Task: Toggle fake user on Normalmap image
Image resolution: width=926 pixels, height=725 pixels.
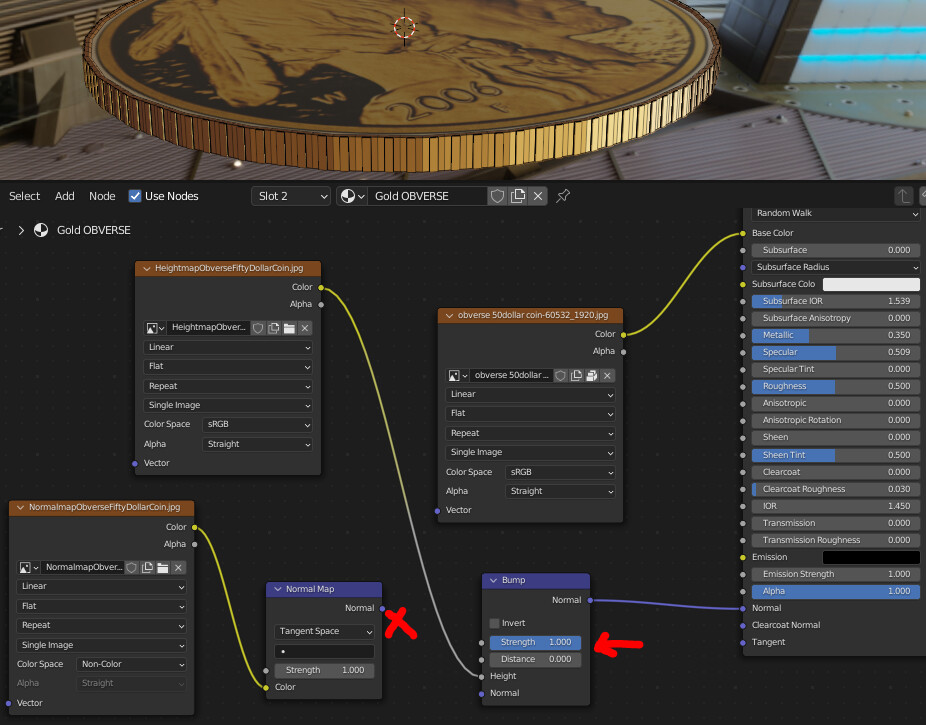Action: pos(132,567)
